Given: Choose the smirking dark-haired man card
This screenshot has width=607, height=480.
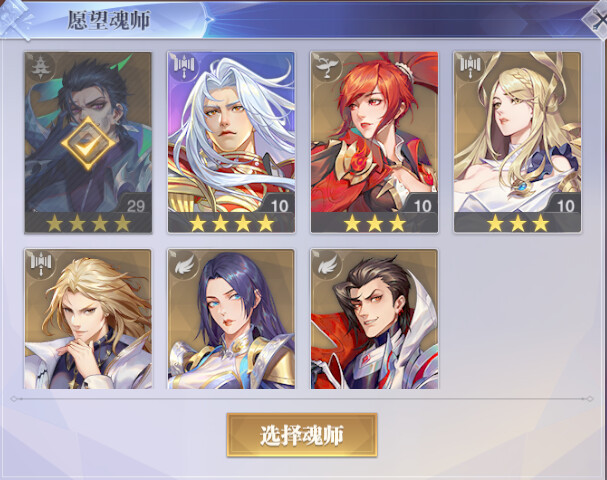Looking at the screenshot, I should 374,319.
